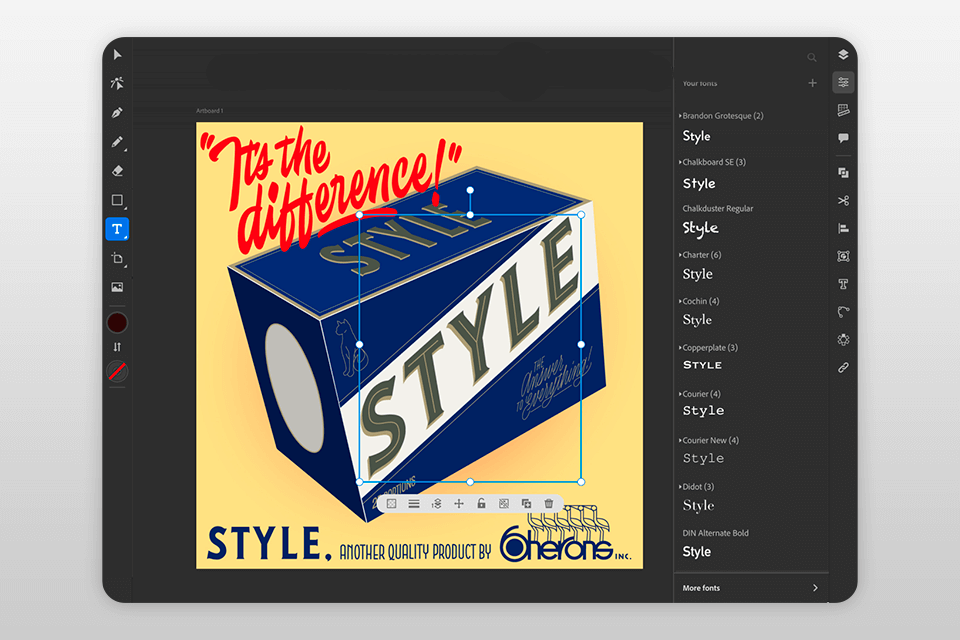Open the Layers panel icon
Screen dimensions: 960x640
[x=843, y=55]
